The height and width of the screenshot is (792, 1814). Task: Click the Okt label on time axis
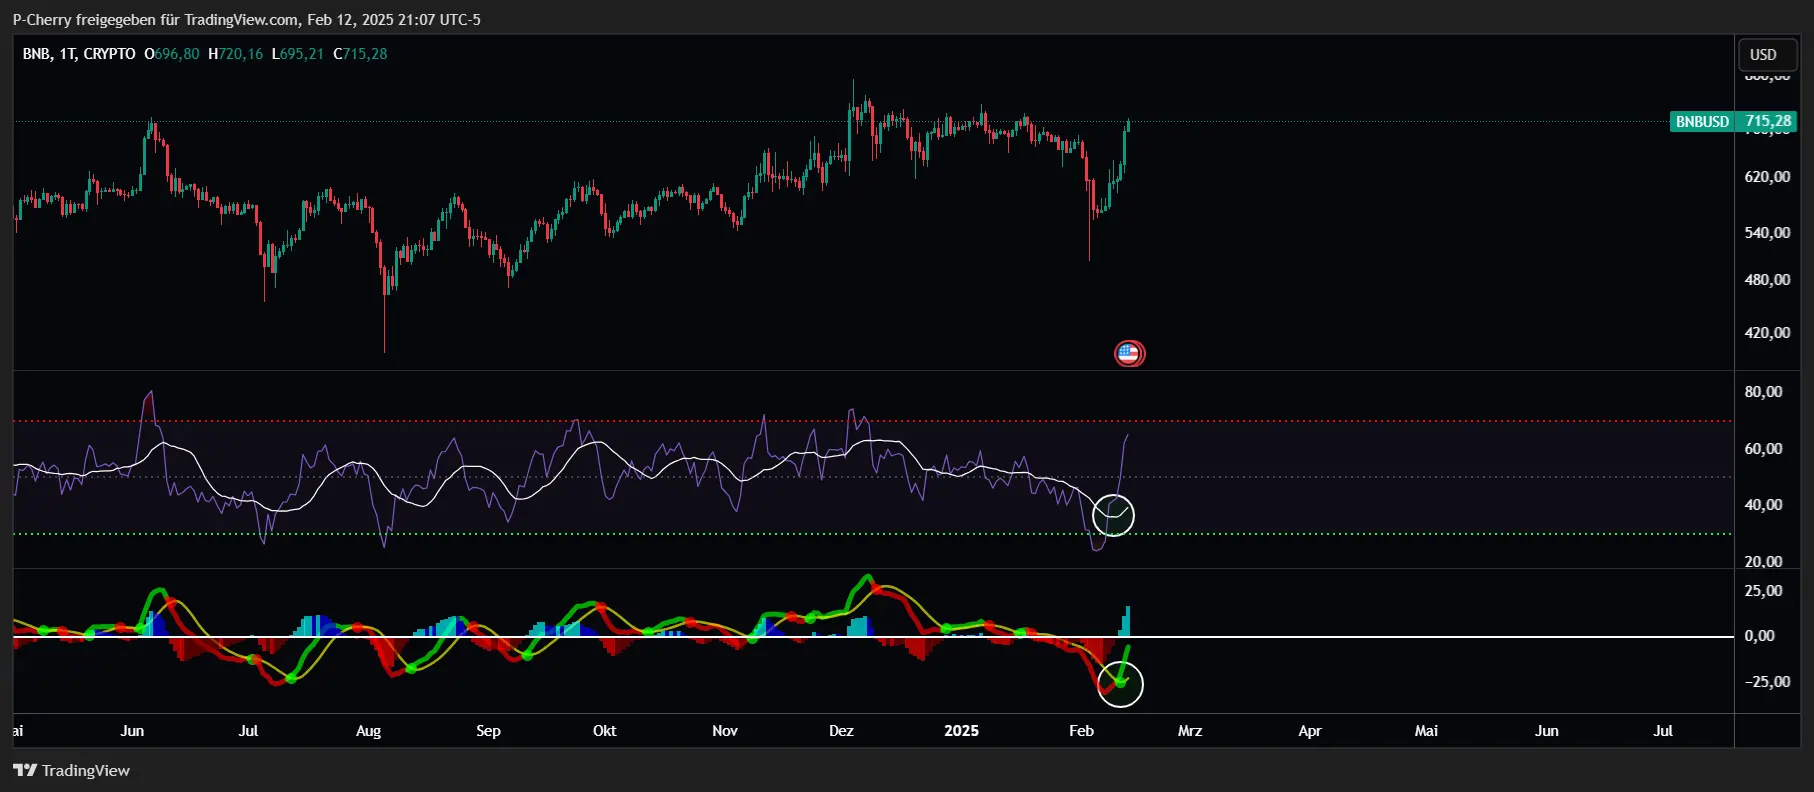[x=604, y=731]
